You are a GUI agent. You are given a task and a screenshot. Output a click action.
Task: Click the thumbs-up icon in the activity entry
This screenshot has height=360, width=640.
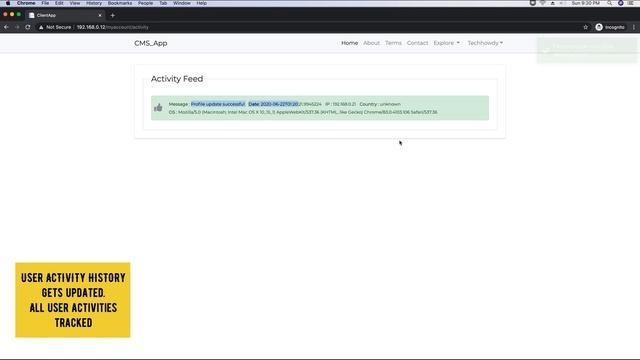coord(158,108)
